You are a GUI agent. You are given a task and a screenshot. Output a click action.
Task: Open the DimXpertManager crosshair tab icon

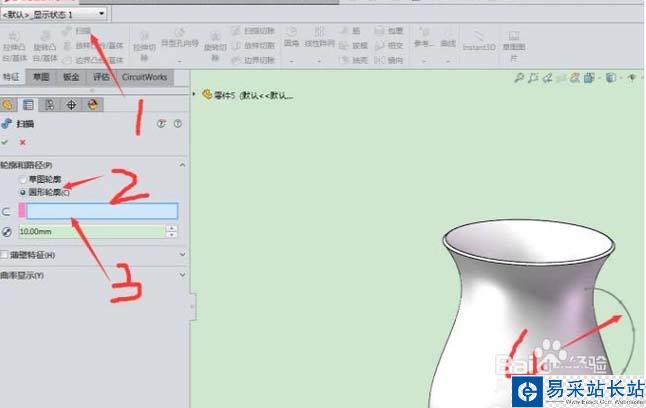coord(71,105)
